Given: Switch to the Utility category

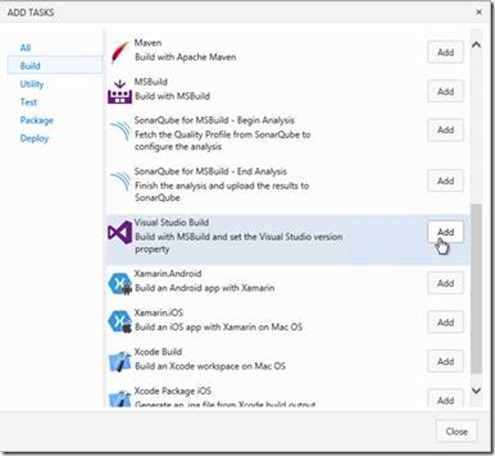Looking at the screenshot, I should click(x=32, y=84).
